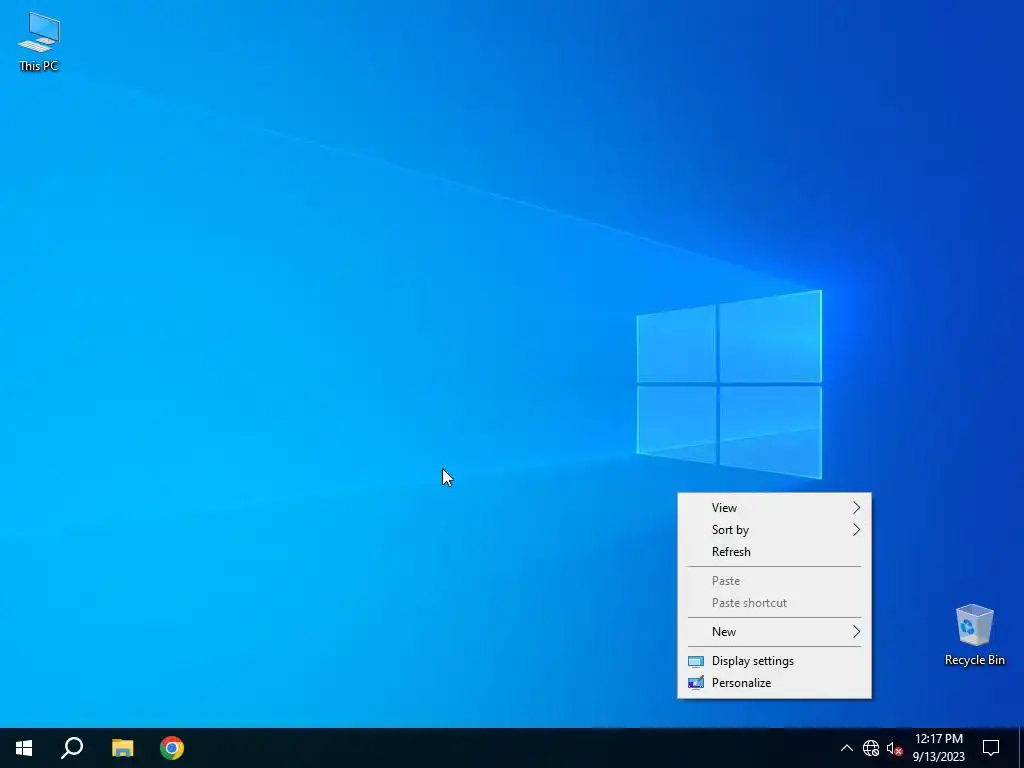This screenshot has height=768, width=1024.
Task: Click the arrow beside New
Action: pos(856,632)
